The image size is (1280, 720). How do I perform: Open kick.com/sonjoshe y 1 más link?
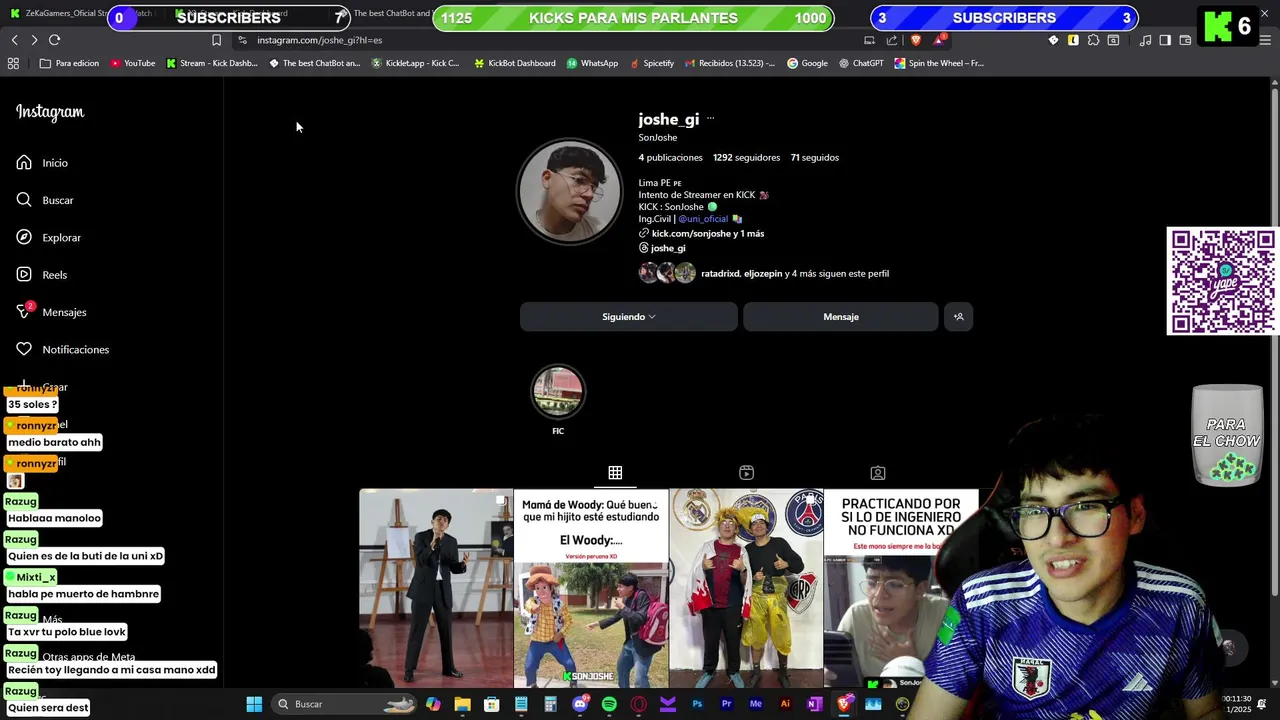coord(707,233)
